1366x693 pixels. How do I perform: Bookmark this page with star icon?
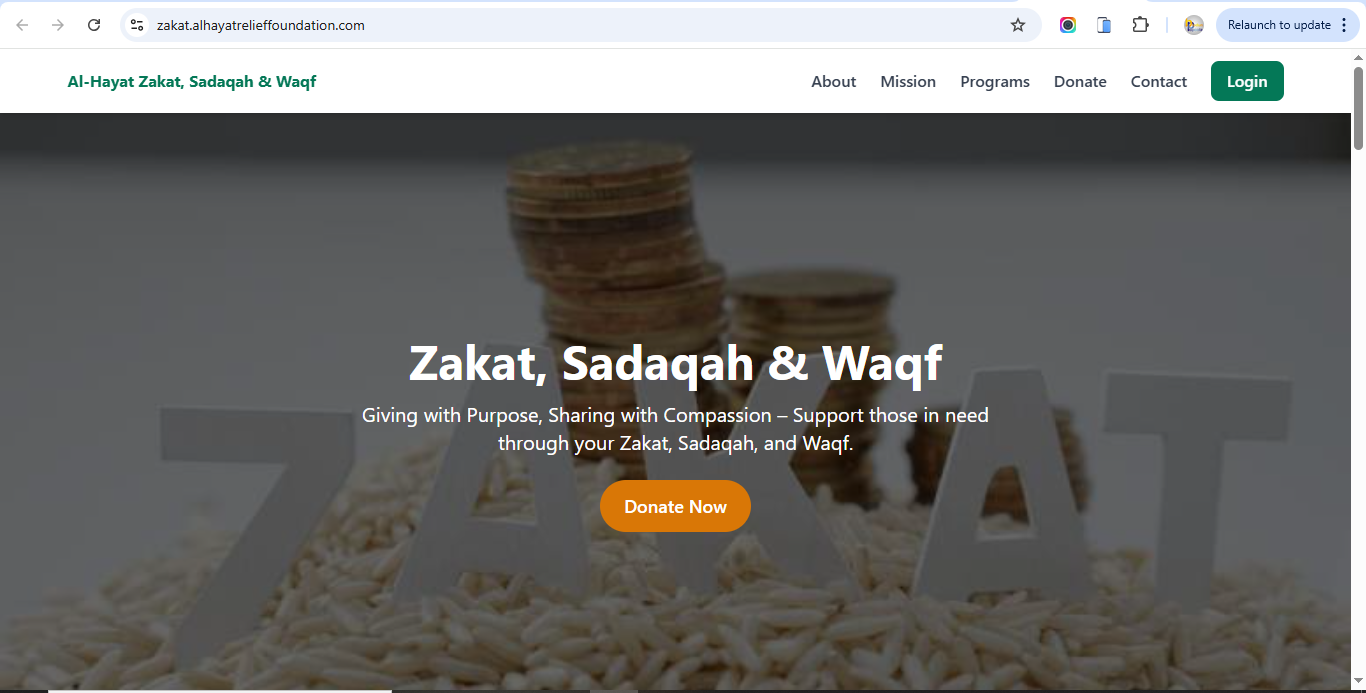1018,25
